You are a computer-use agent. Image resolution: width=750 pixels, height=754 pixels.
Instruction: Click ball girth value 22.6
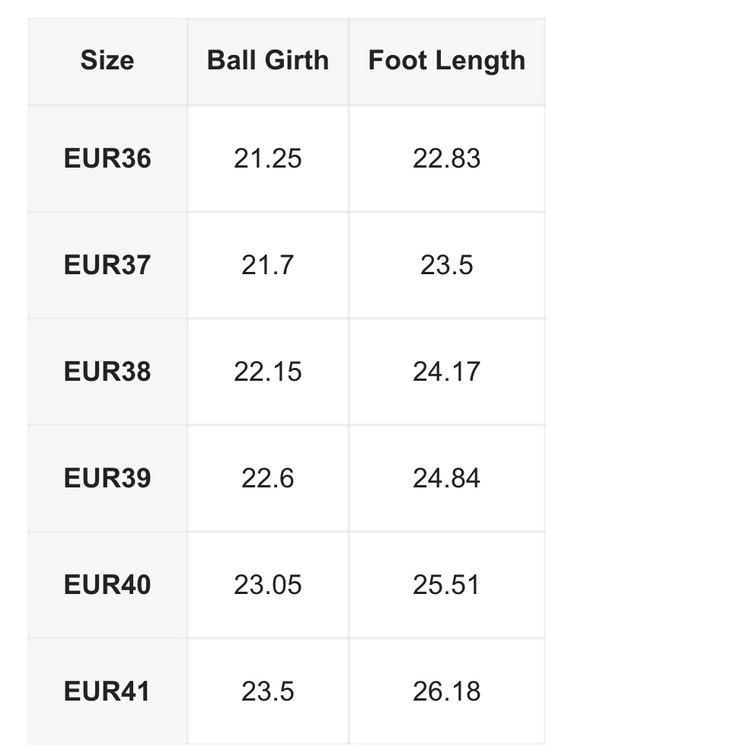pos(267,479)
